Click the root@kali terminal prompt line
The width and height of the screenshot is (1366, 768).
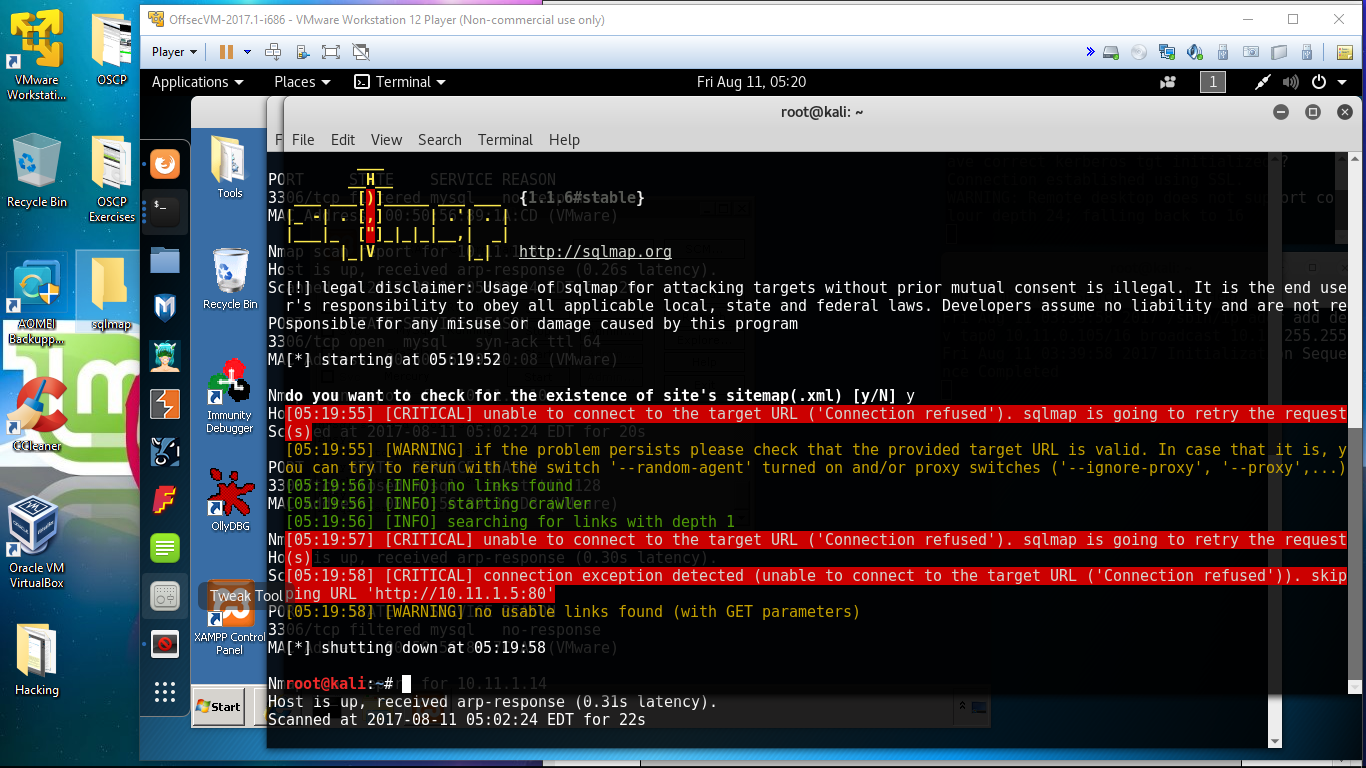[349, 684]
